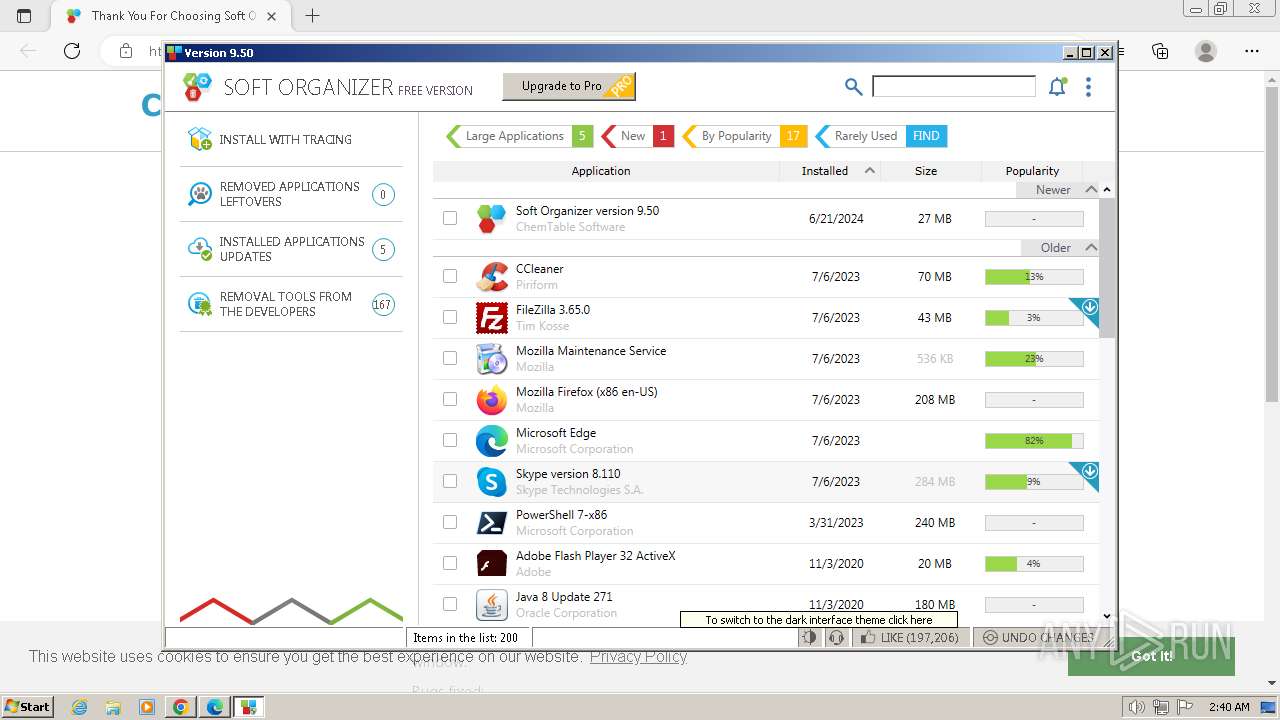This screenshot has height=720, width=1280.
Task: Open Internet Explorer from the taskbar
Action: [80, 707]
